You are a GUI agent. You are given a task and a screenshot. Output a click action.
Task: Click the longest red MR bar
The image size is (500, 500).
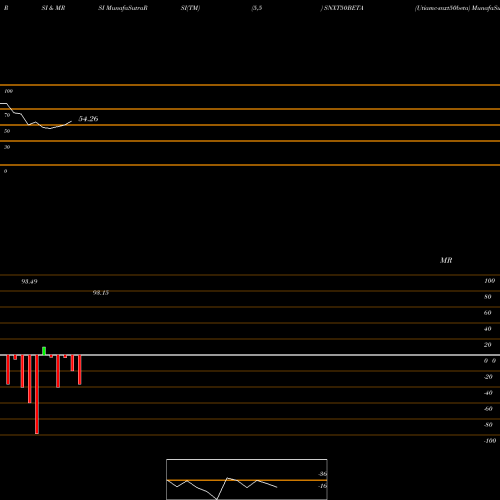click(x=37, y=394)
